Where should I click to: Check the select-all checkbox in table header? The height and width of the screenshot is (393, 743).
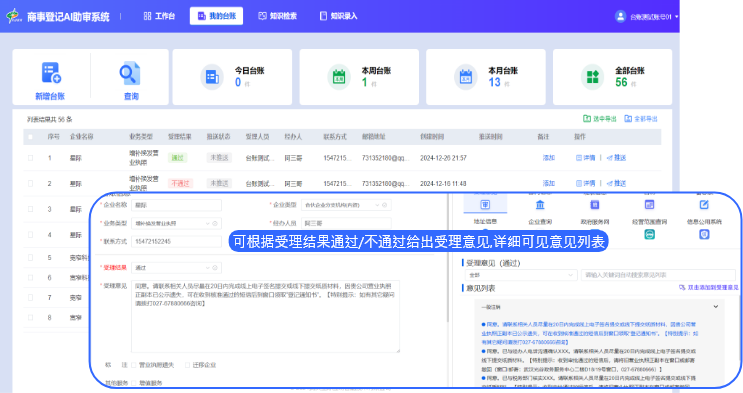point(30,137)
